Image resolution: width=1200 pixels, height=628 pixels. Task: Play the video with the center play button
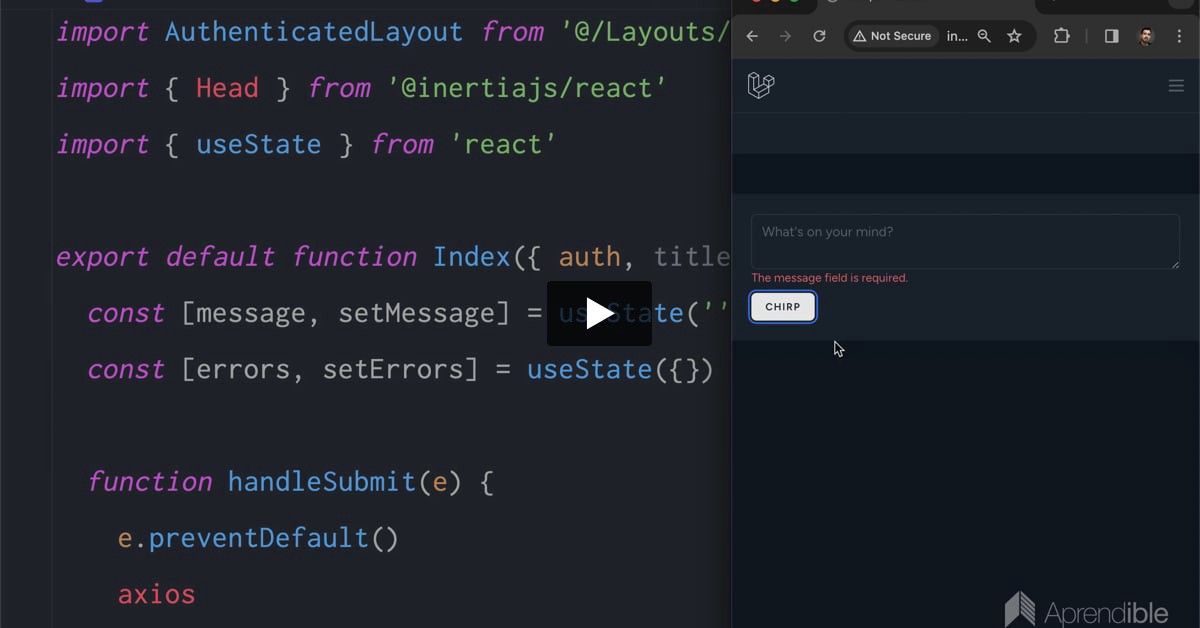(x=599, y=314)
